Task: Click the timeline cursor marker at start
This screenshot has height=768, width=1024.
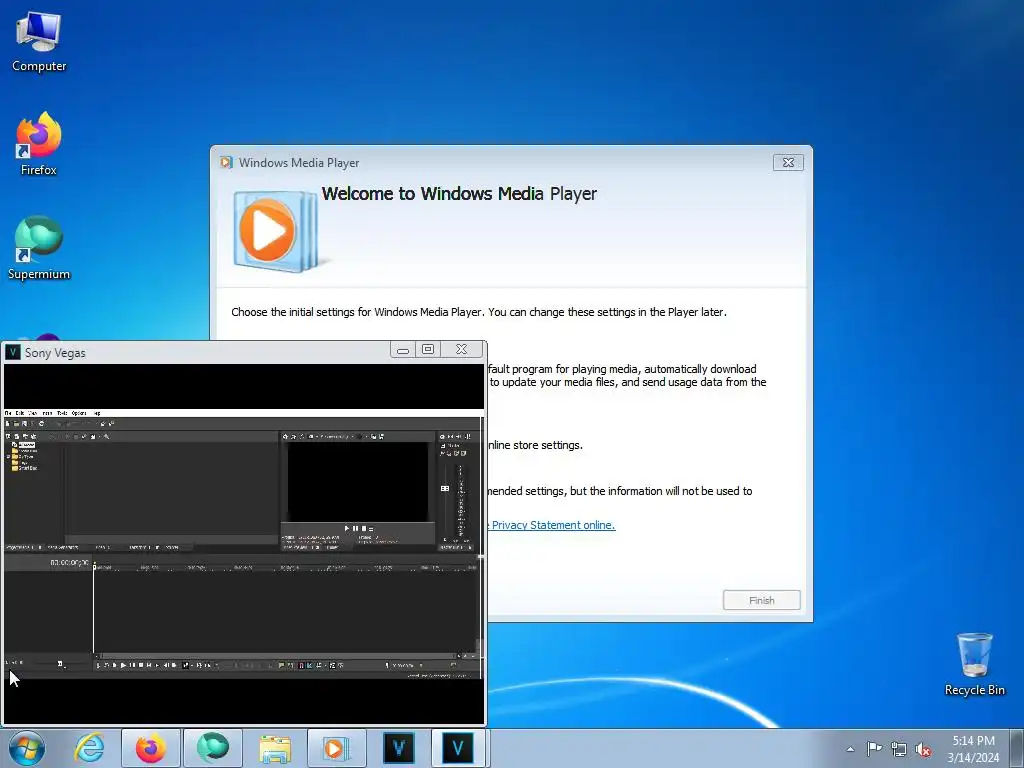Action: (x=94, y=566)
